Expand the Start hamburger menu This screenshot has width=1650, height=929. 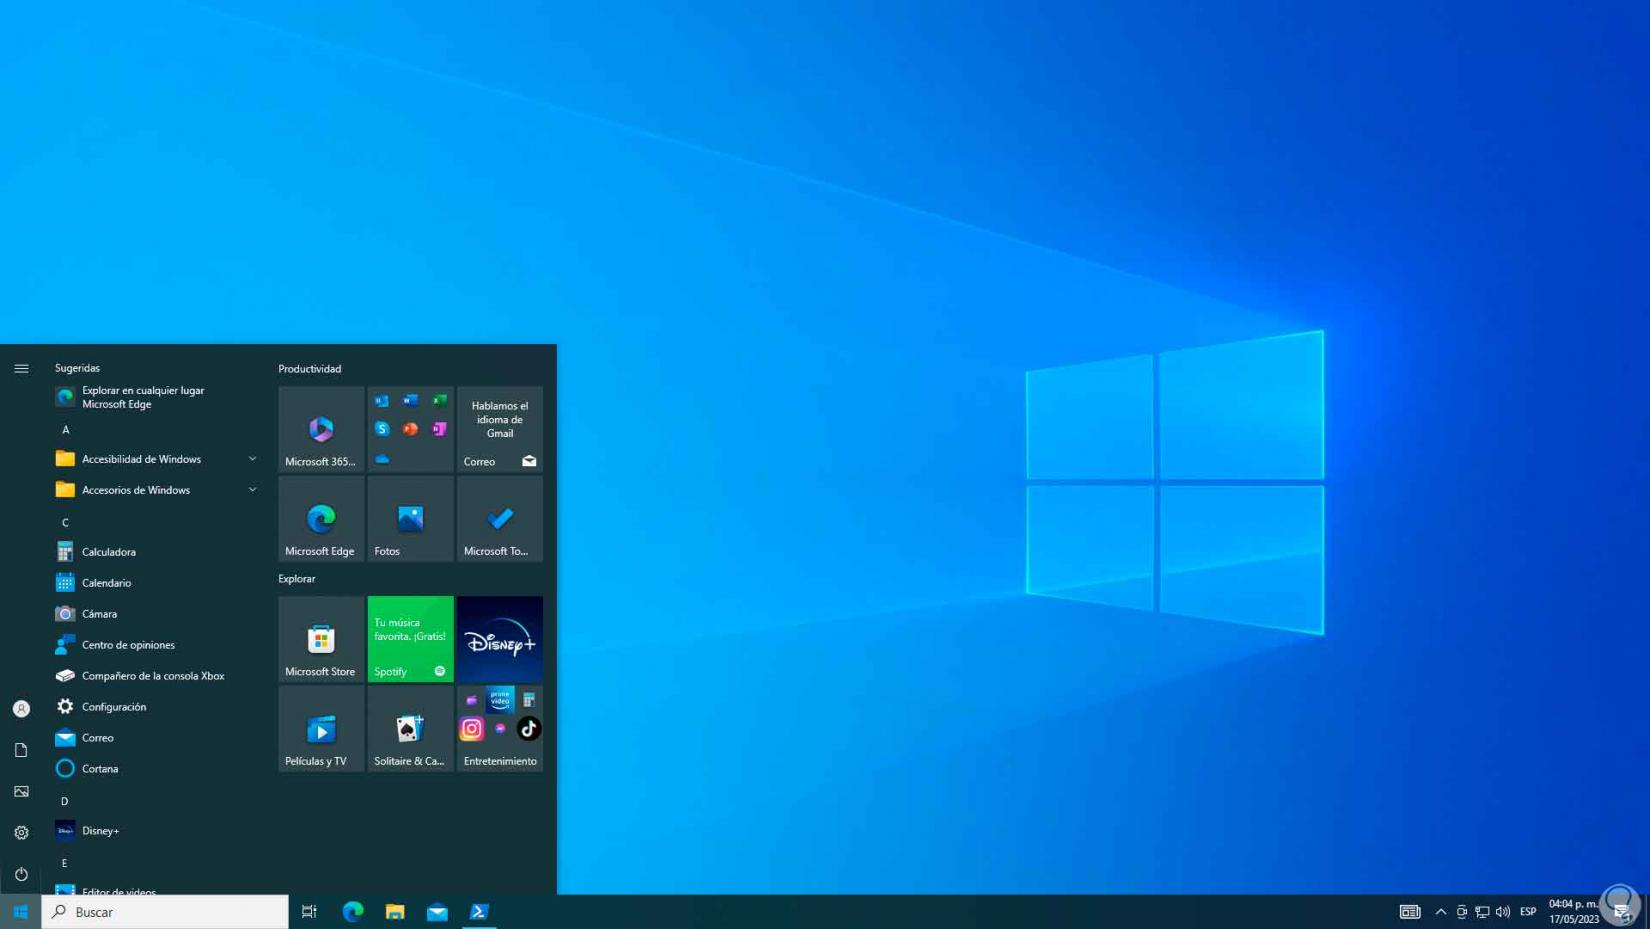(x=21, y=369)
